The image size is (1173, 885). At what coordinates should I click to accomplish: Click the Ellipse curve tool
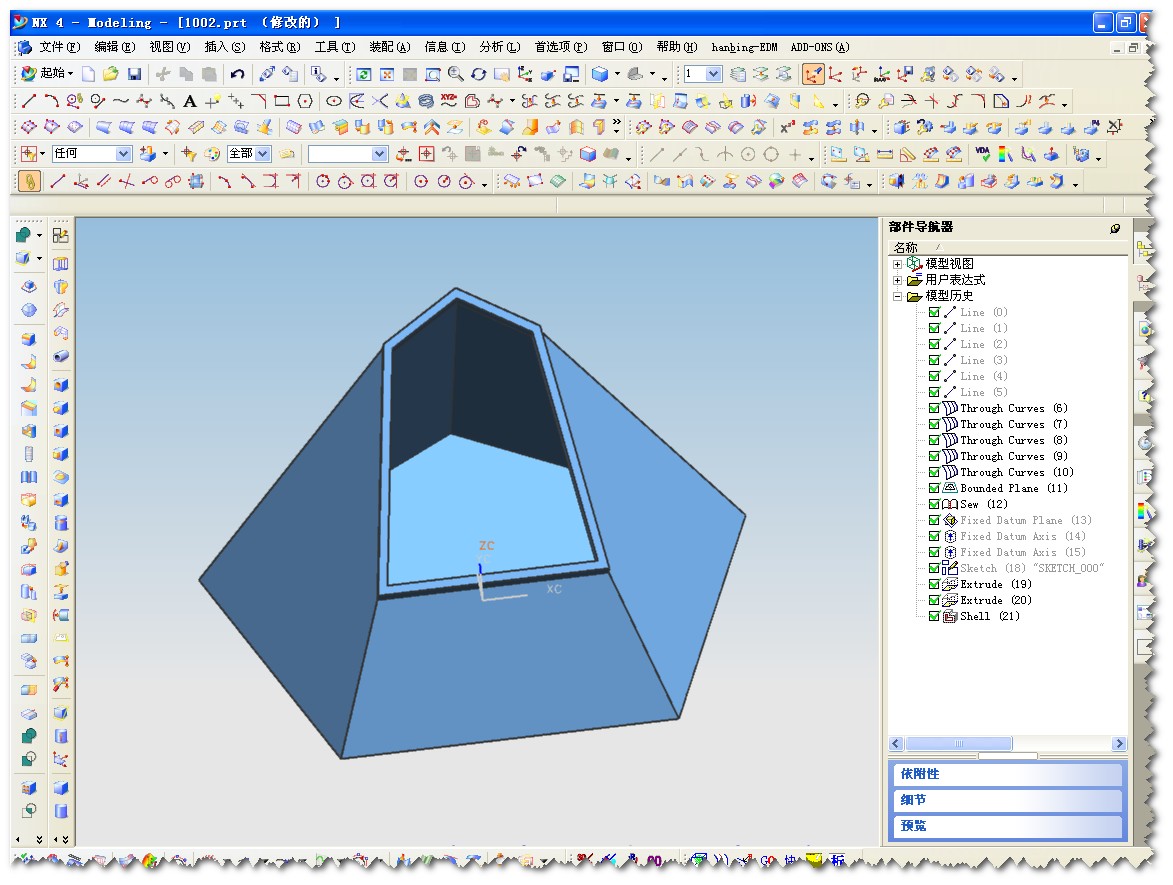pos(334,101)
